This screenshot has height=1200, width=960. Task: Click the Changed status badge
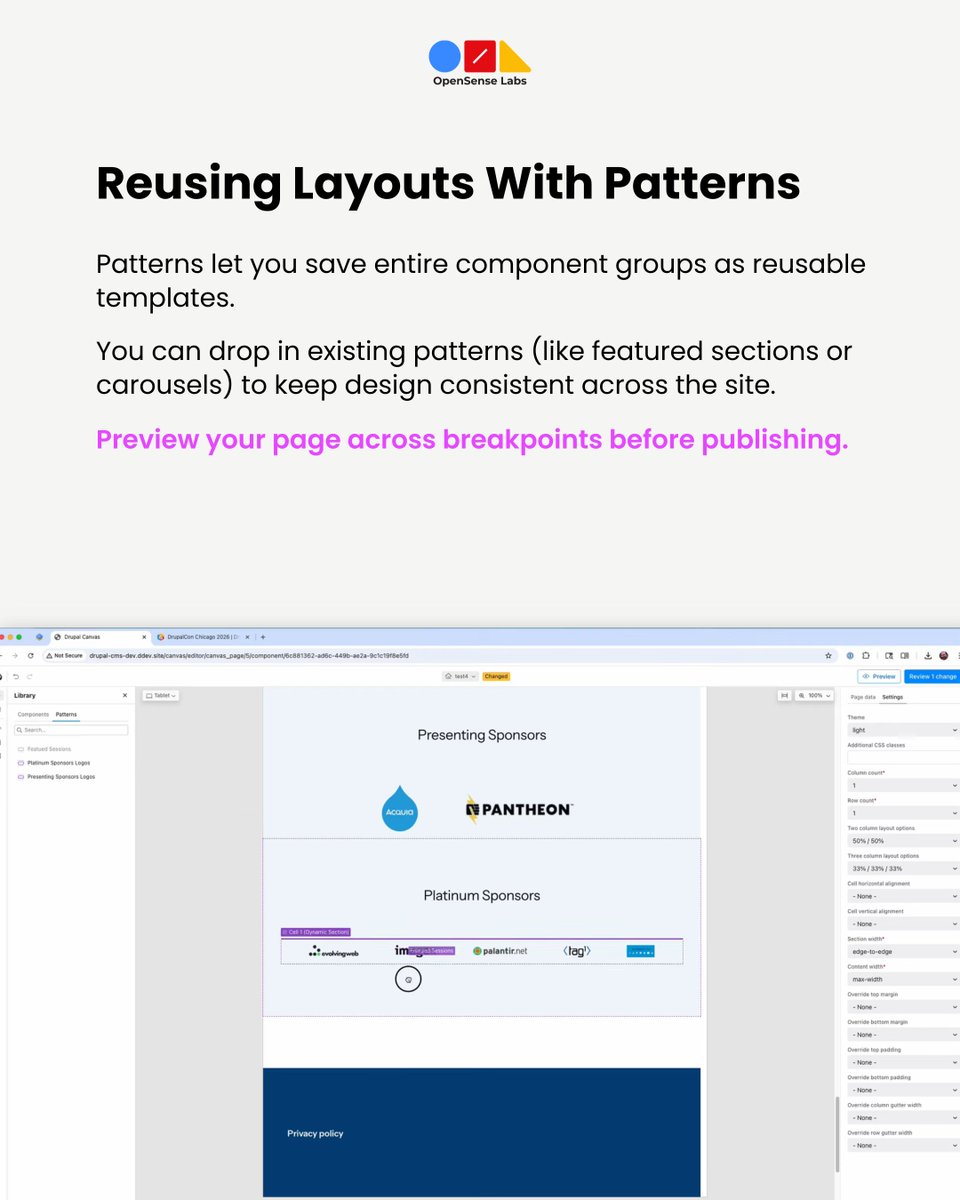[496, 676]
